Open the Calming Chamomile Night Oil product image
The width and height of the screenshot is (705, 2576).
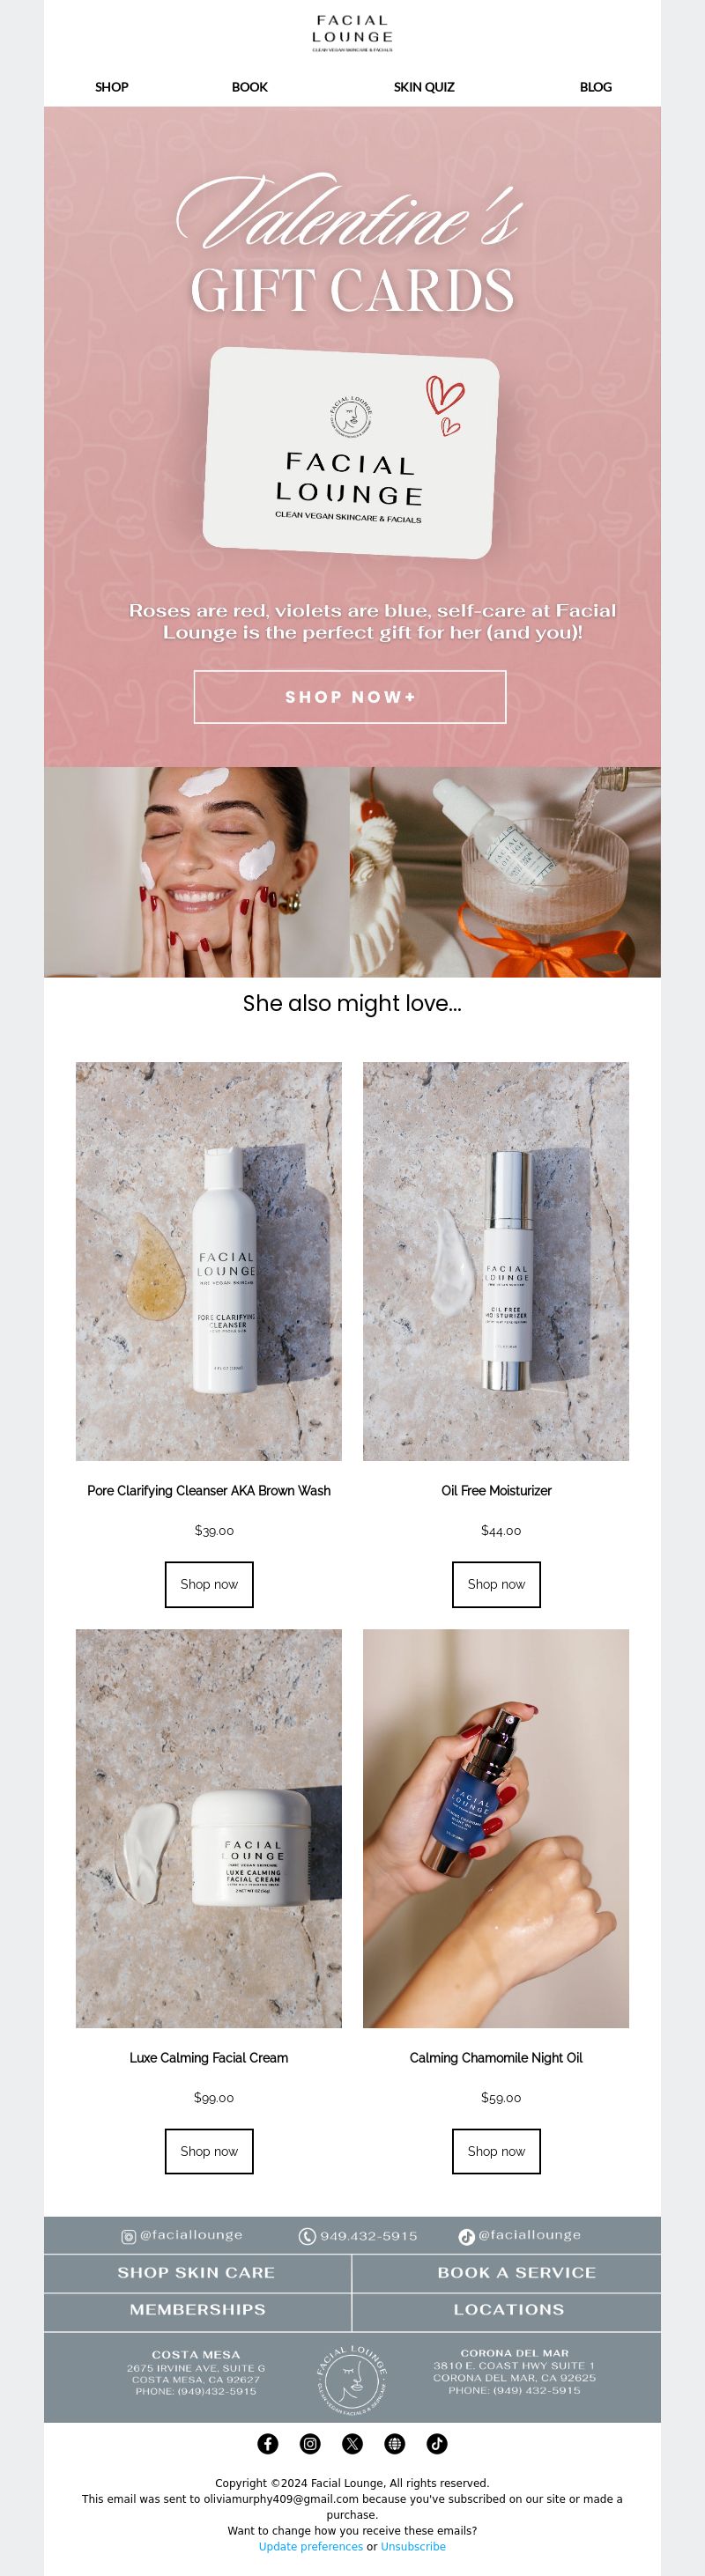[496, 1828]
